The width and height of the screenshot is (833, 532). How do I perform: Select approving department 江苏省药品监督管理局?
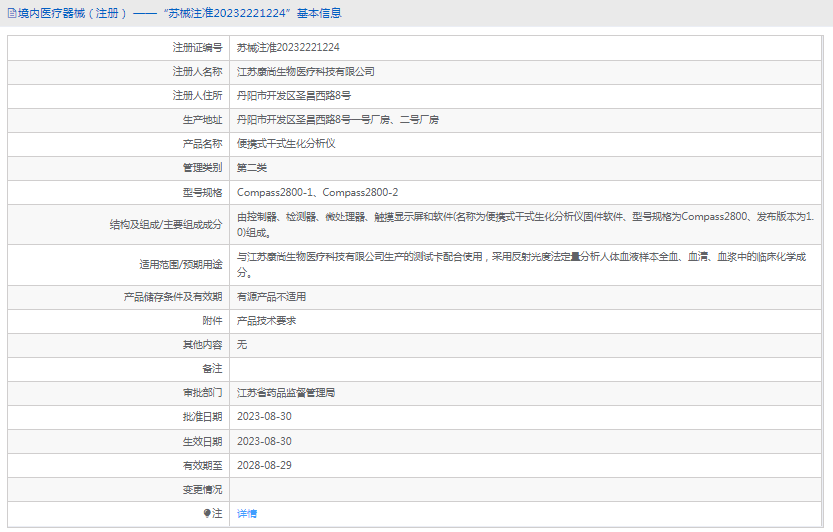[286, 393]
